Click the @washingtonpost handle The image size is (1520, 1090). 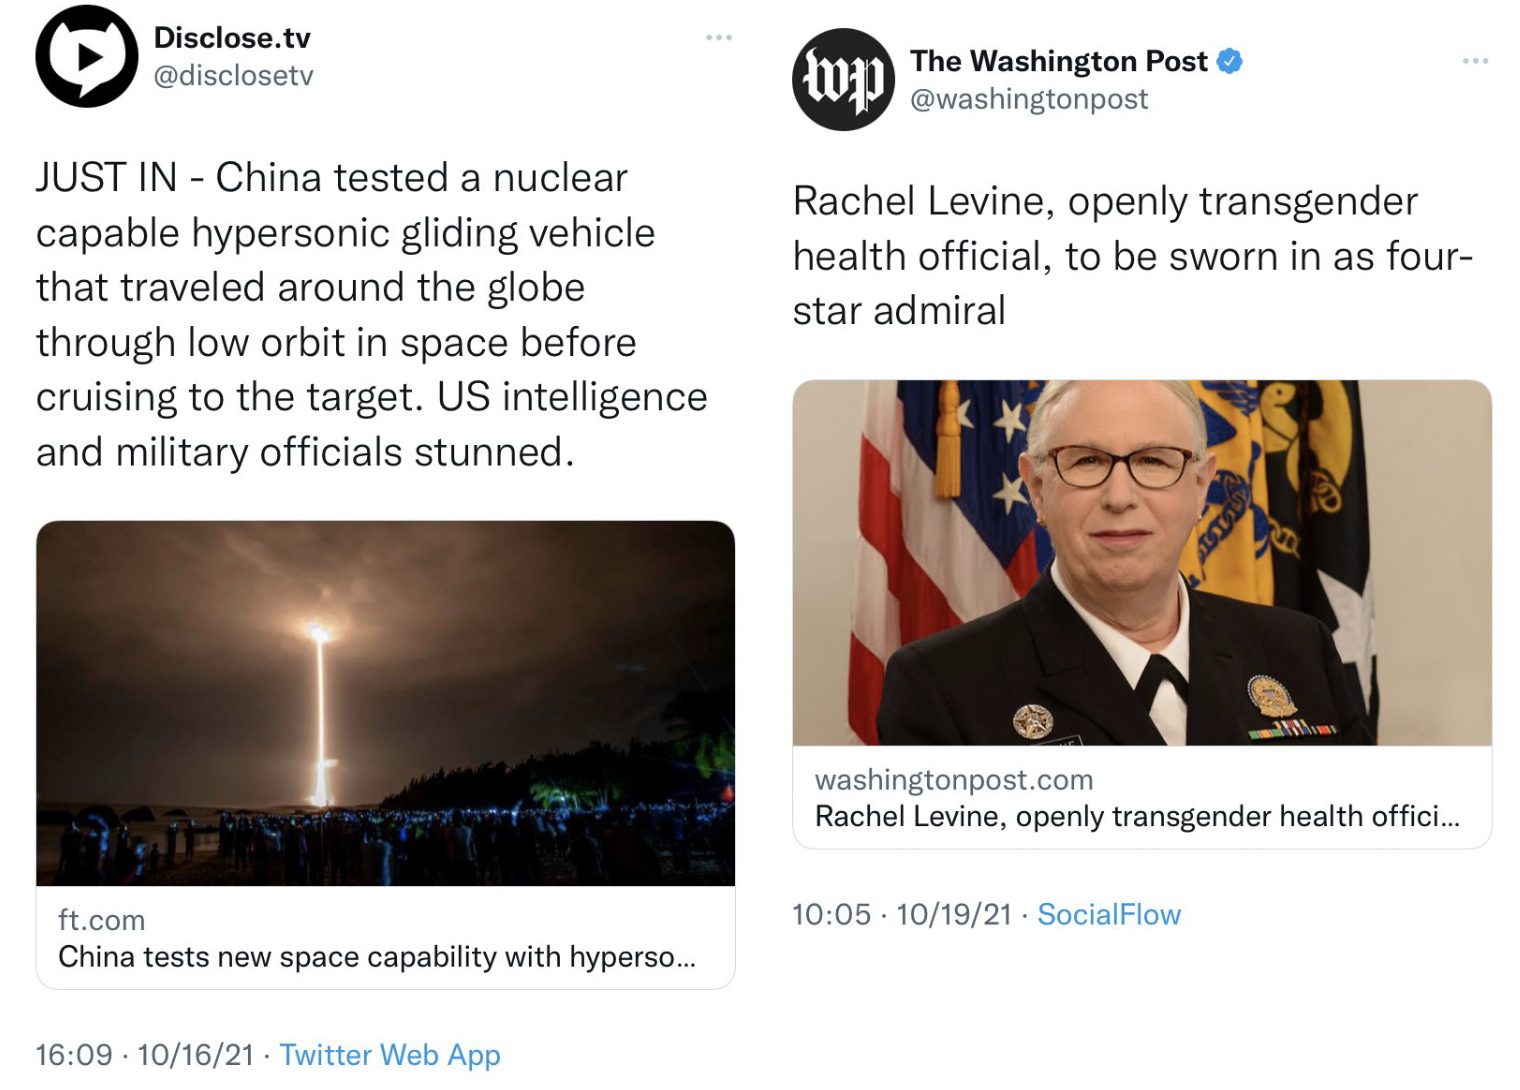click(1029, 99)
